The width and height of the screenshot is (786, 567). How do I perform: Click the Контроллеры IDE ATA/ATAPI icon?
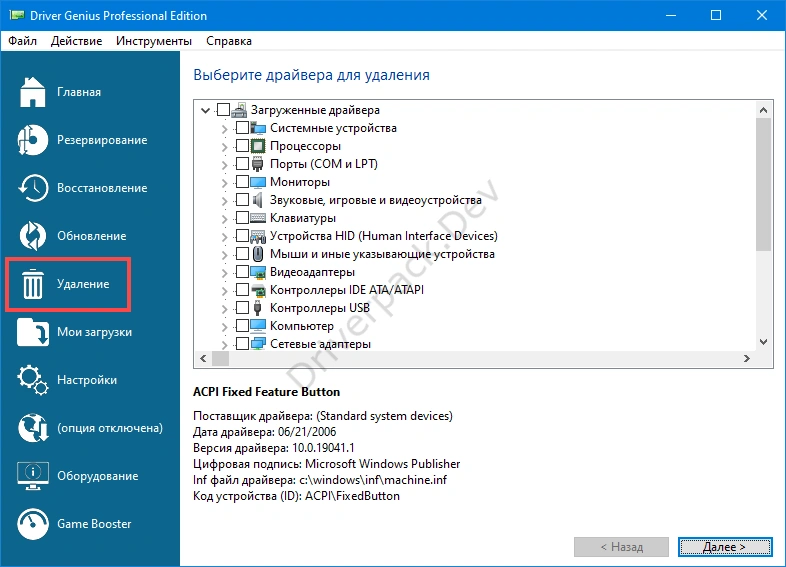(258, 290)
